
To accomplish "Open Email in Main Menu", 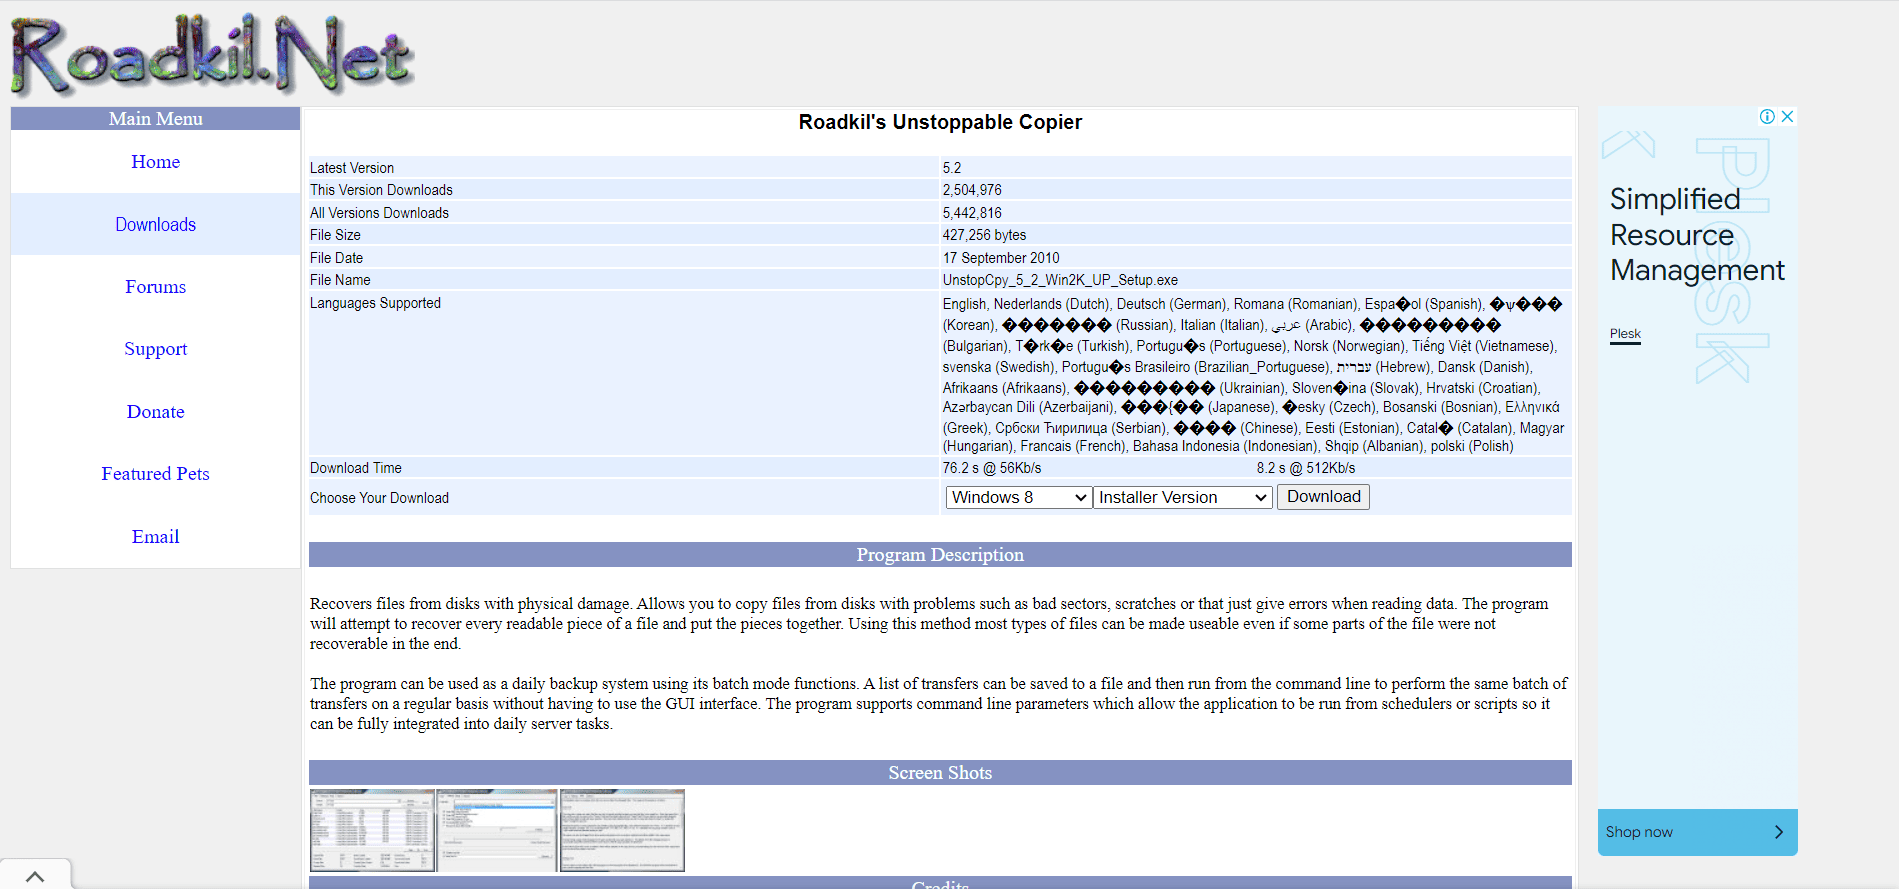I will click(155, 537).
